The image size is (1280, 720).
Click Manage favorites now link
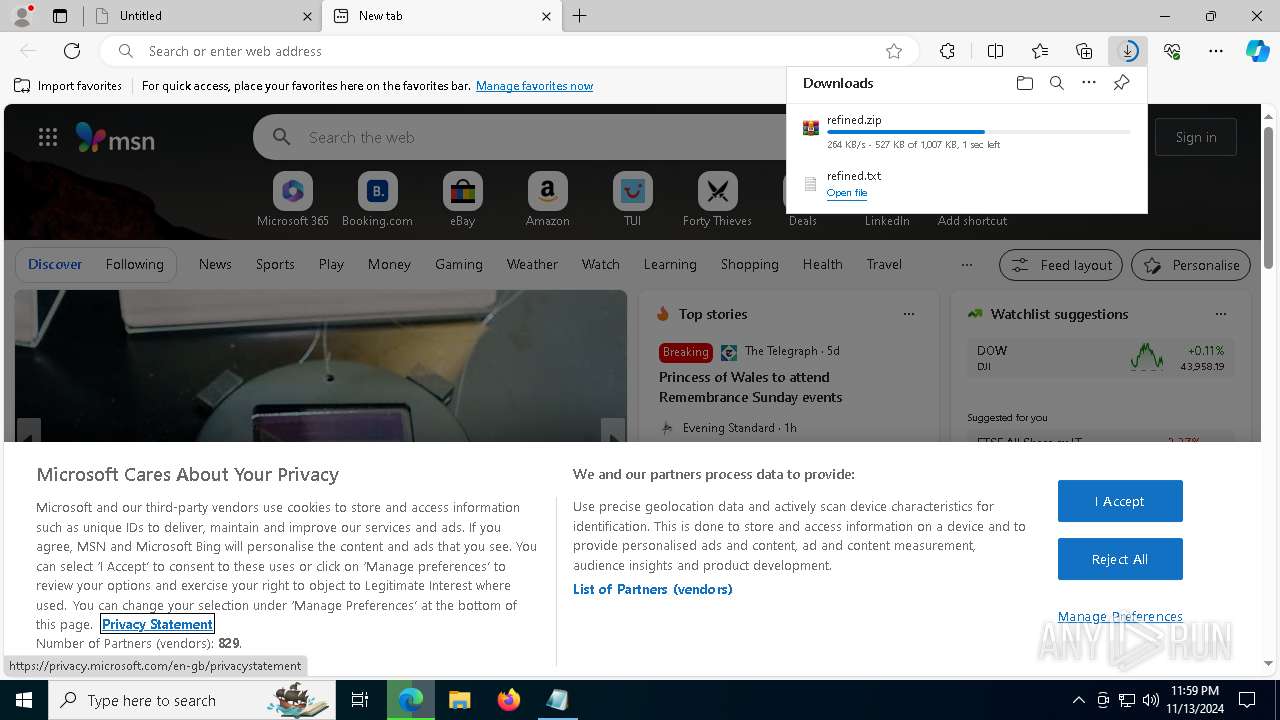(534, 86)
